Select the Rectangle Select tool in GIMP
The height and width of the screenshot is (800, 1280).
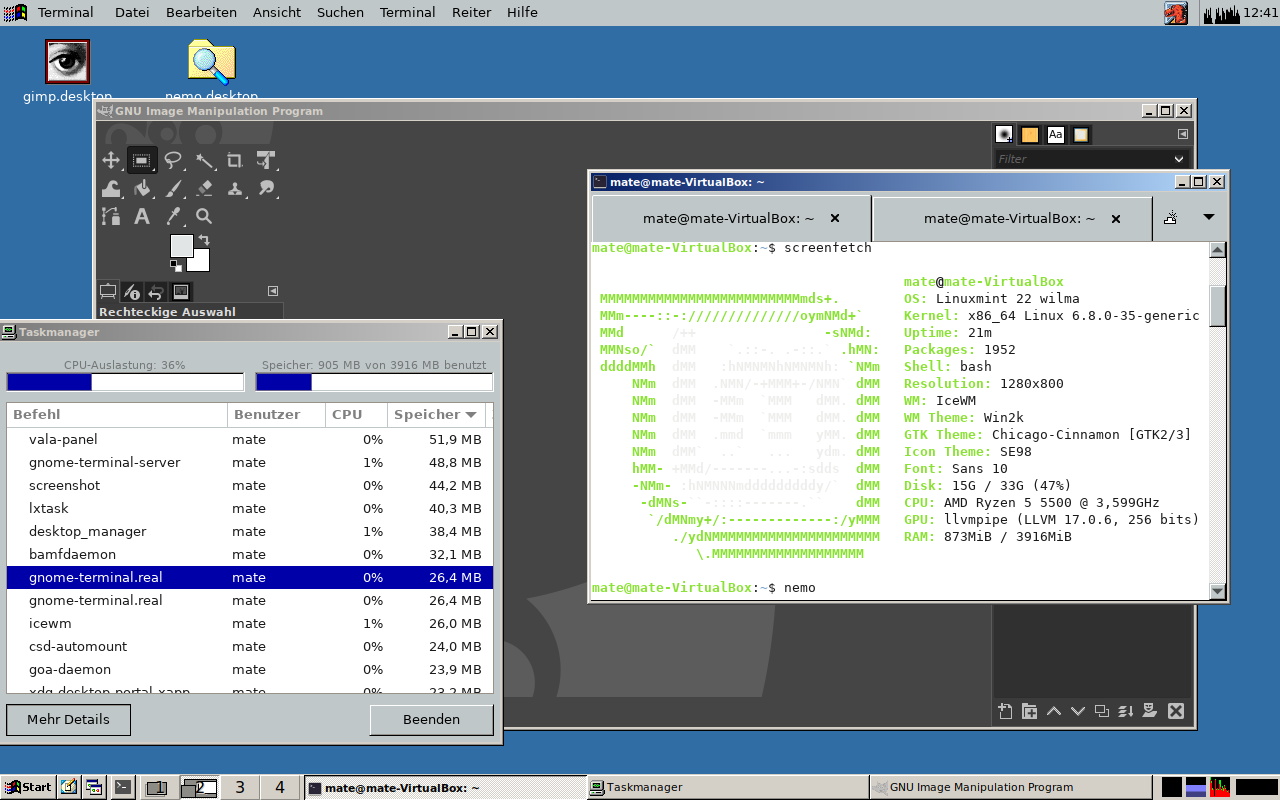[142, 160]
